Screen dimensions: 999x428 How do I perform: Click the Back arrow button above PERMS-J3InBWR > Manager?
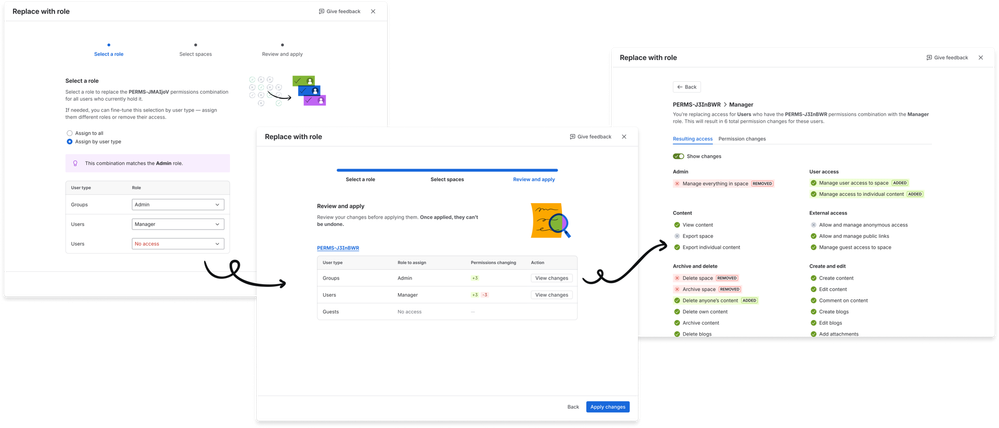click(687, 87)
